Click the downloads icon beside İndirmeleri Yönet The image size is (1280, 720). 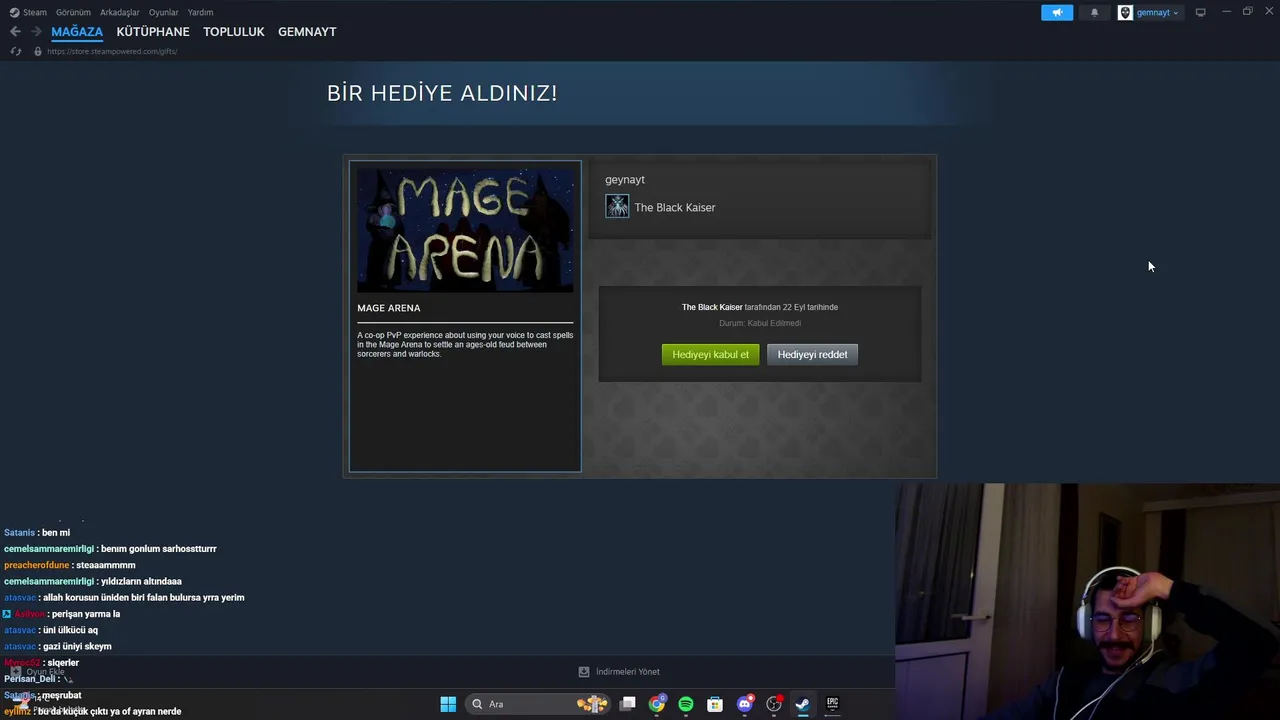pos(584,672)
